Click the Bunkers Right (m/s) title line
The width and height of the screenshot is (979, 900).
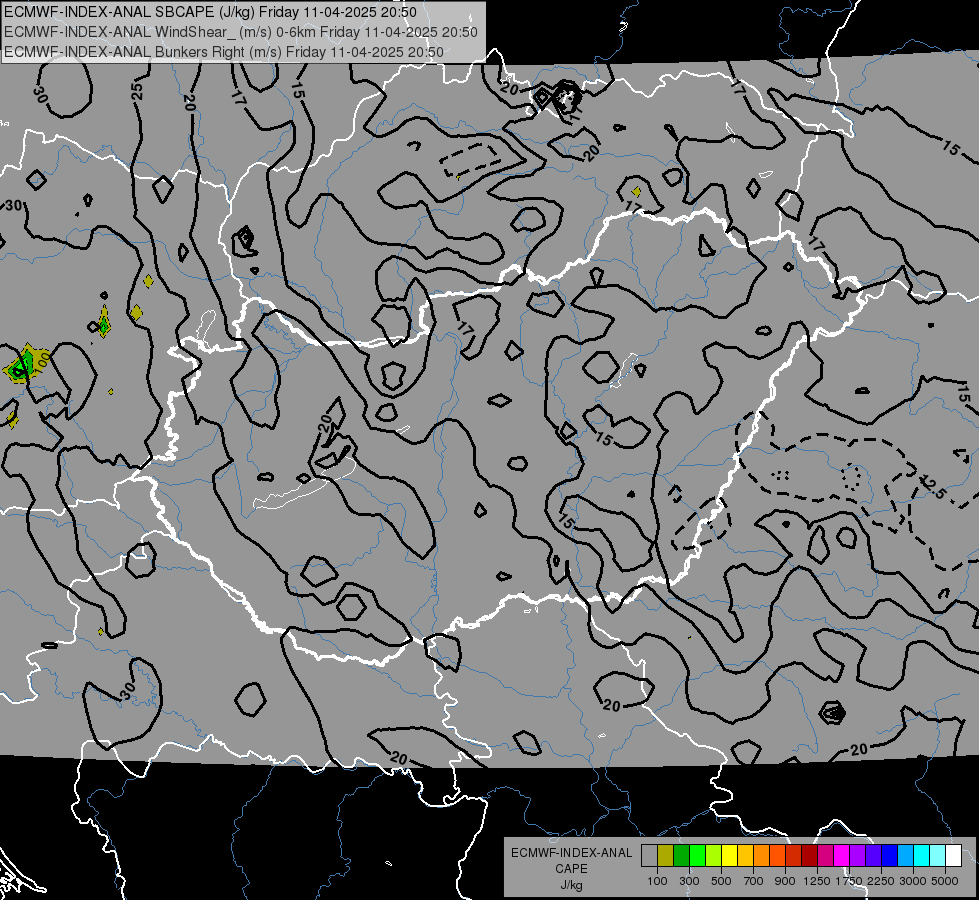[224, 52]
